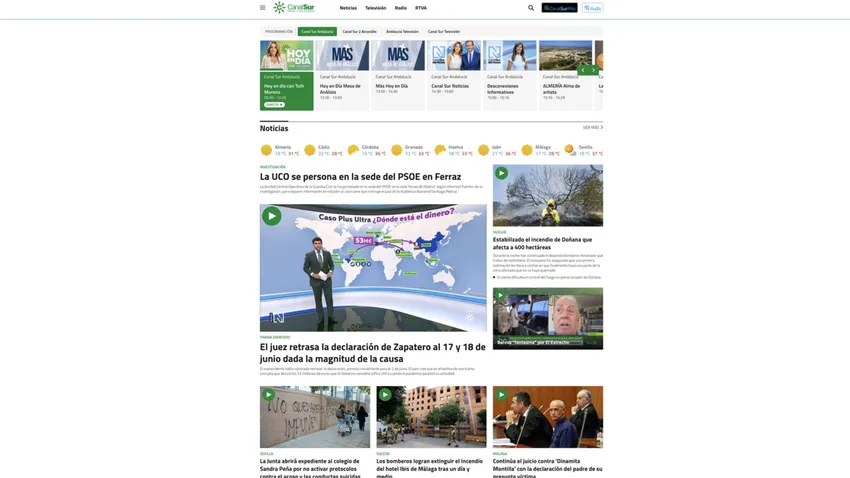Play the El Estrecho ship video
This screenshot has width=850, height=478.
[x=501, y=295]
